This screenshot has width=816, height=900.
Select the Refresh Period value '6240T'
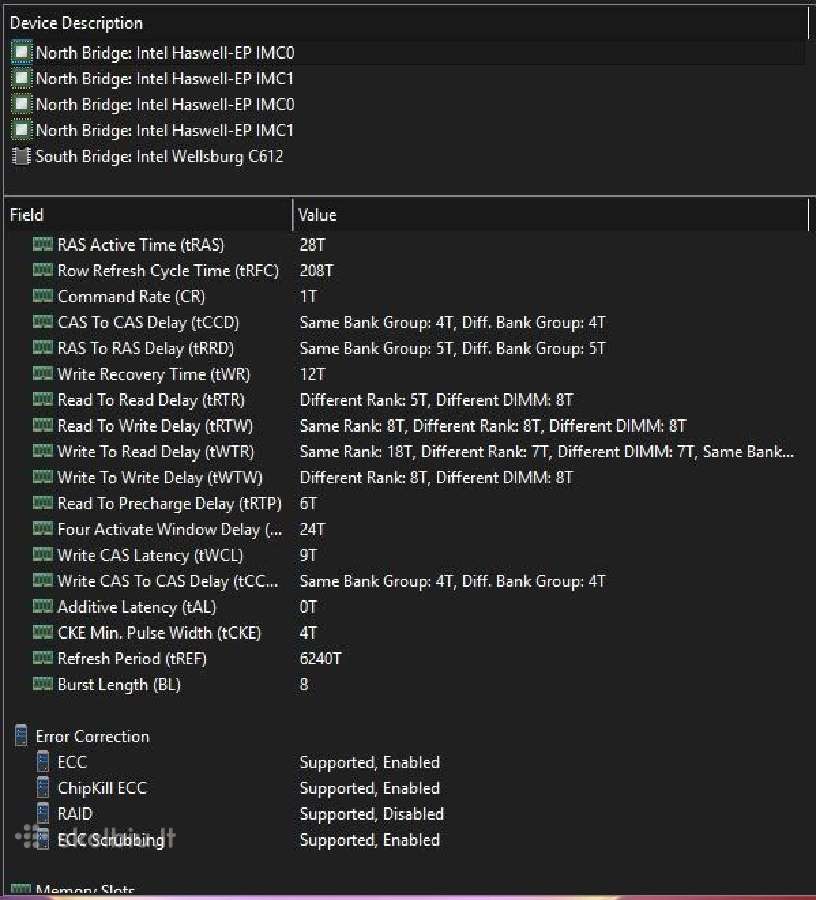click(320, 658)
